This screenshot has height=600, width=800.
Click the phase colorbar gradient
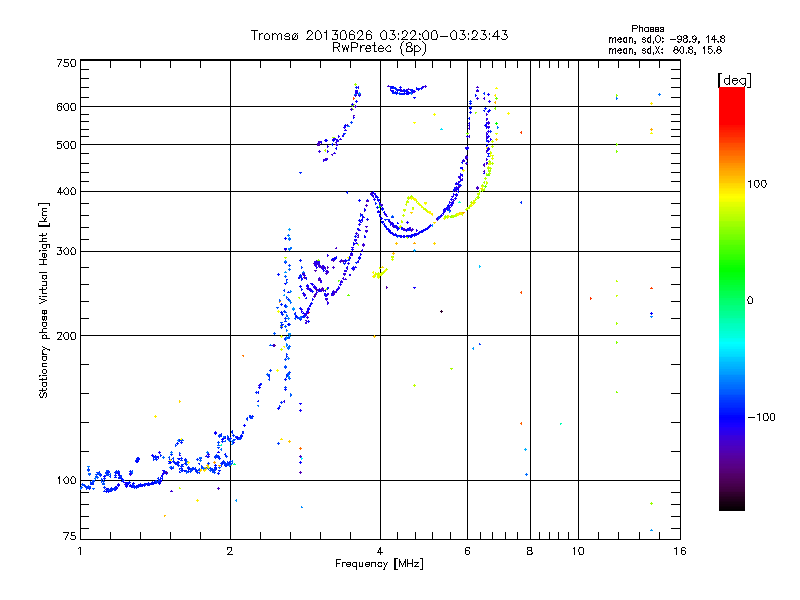click(x=732, y=298)
